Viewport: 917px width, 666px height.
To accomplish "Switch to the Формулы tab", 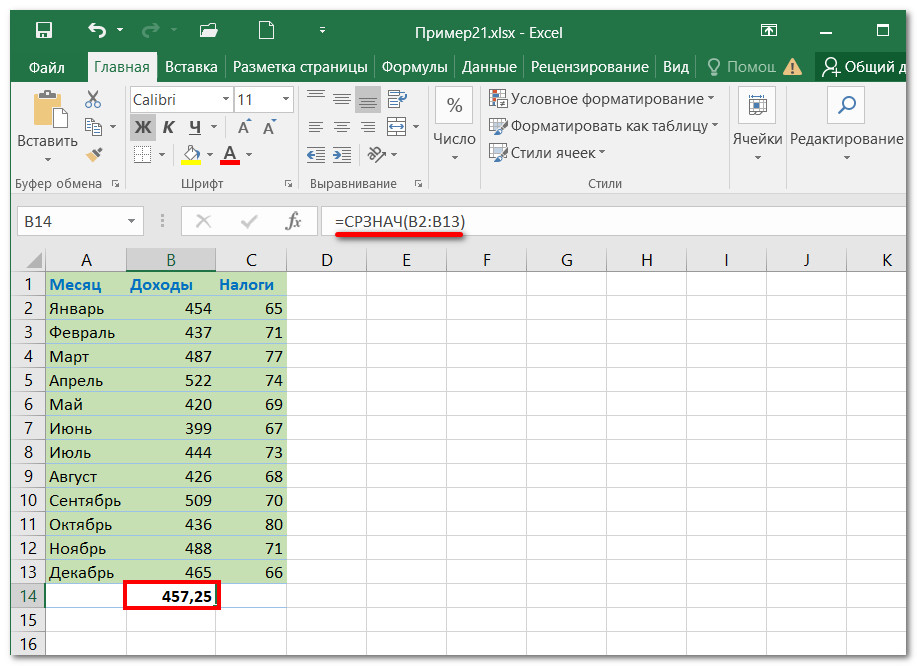I will [415, 67].
